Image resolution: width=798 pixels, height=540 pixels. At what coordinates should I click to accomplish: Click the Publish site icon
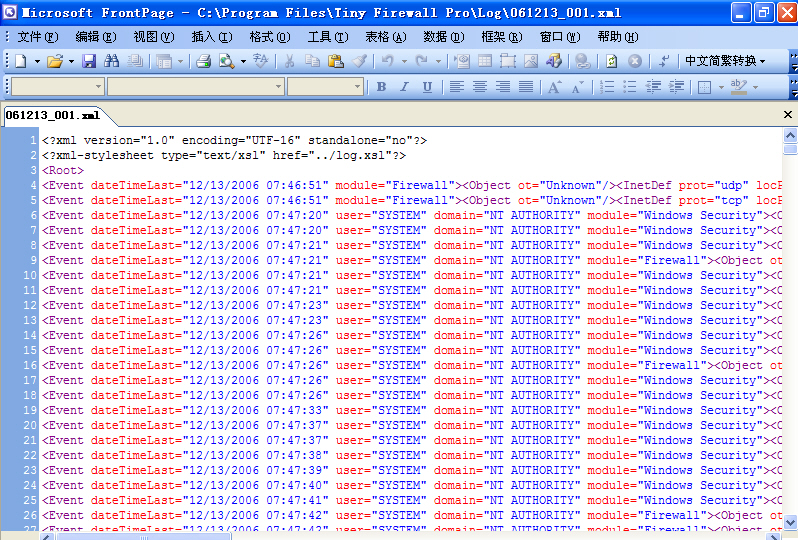point(135,62)
